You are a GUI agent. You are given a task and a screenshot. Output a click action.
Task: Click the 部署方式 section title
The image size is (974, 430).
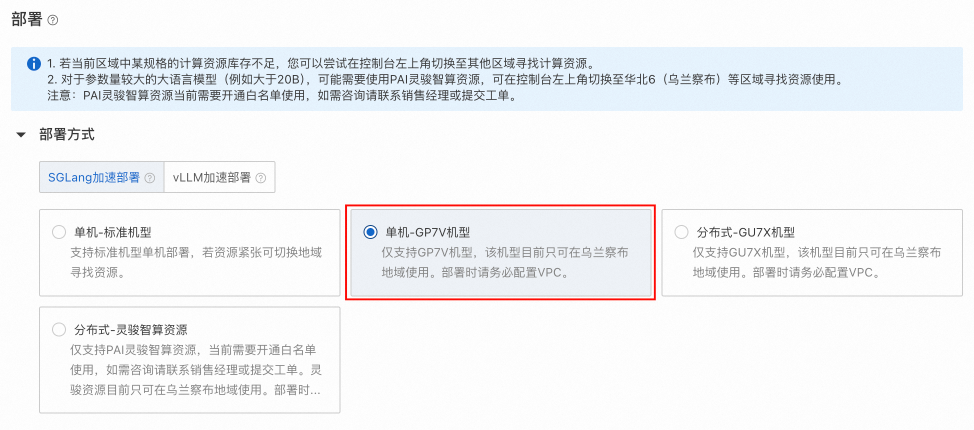coord(66,135)
